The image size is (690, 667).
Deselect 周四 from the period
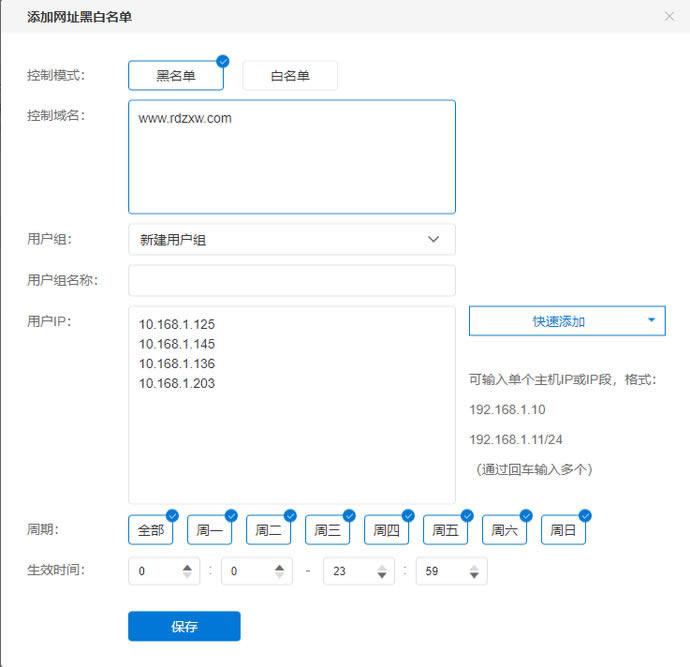click(386, 530)
